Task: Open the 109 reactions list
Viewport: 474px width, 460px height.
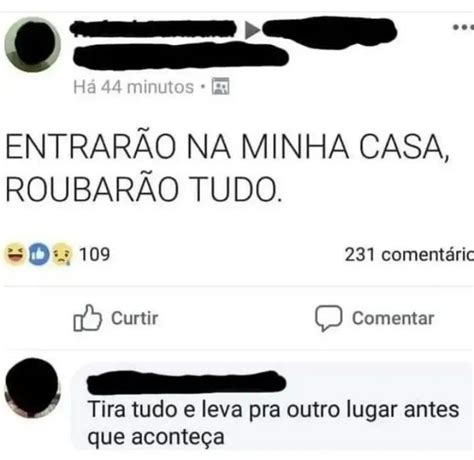Action: [x=94, y=254]
